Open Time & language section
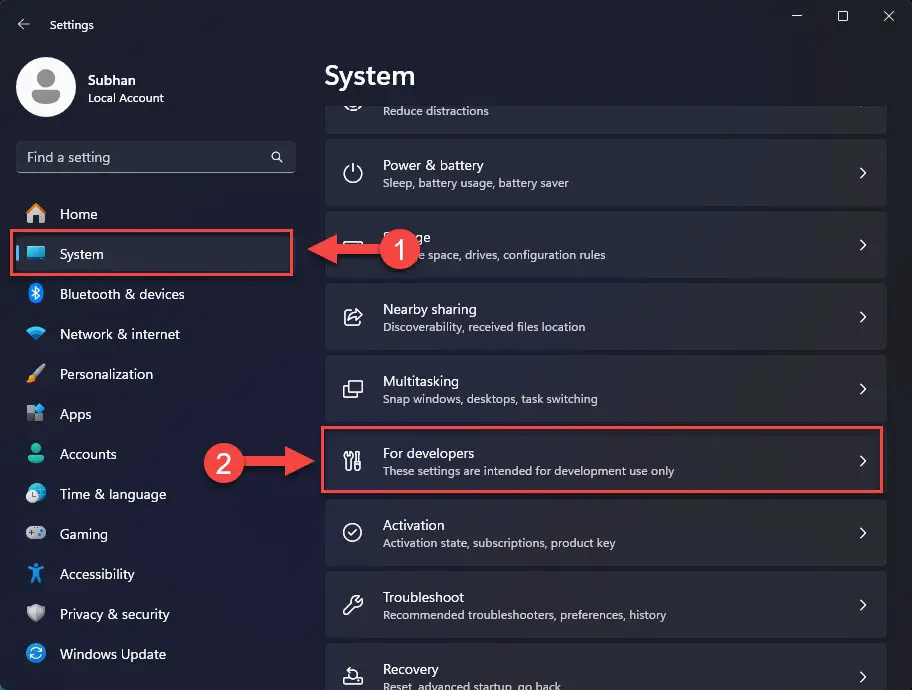Screen dimensions: 912x690 (x=155, y=493)
